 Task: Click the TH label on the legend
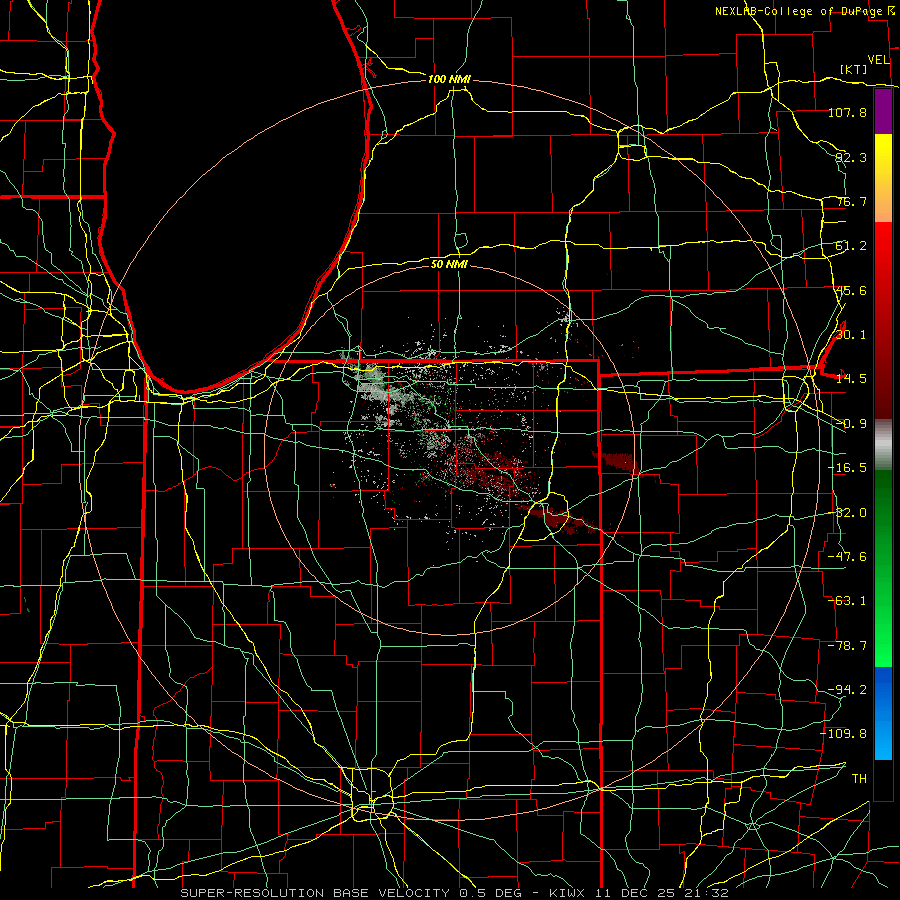click(x=859, y=778)
